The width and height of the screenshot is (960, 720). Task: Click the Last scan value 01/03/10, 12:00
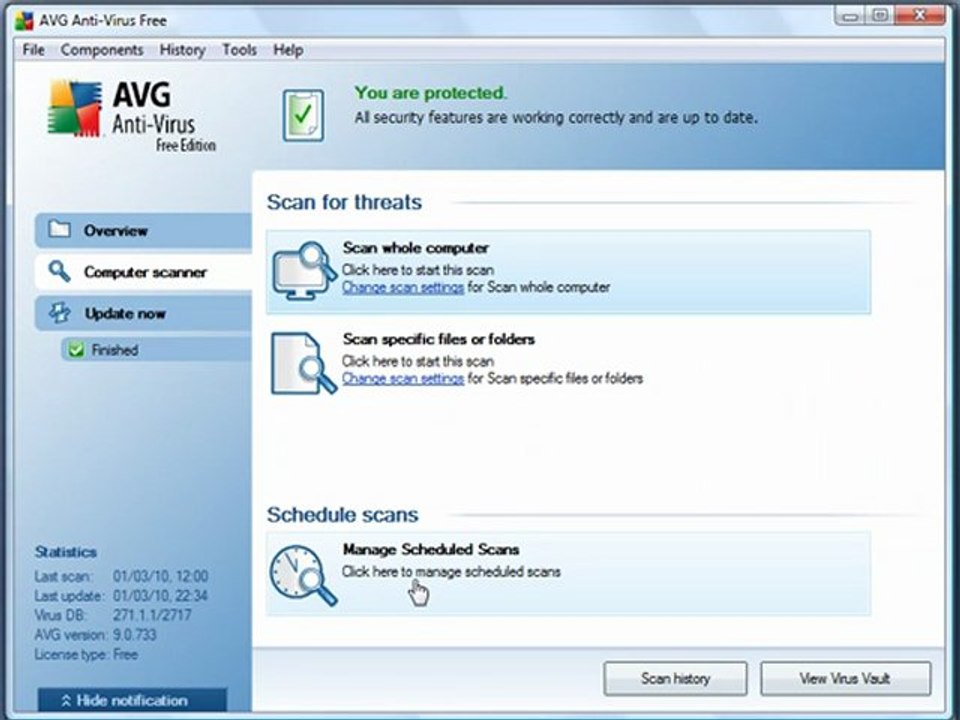(x=160, y=576)
